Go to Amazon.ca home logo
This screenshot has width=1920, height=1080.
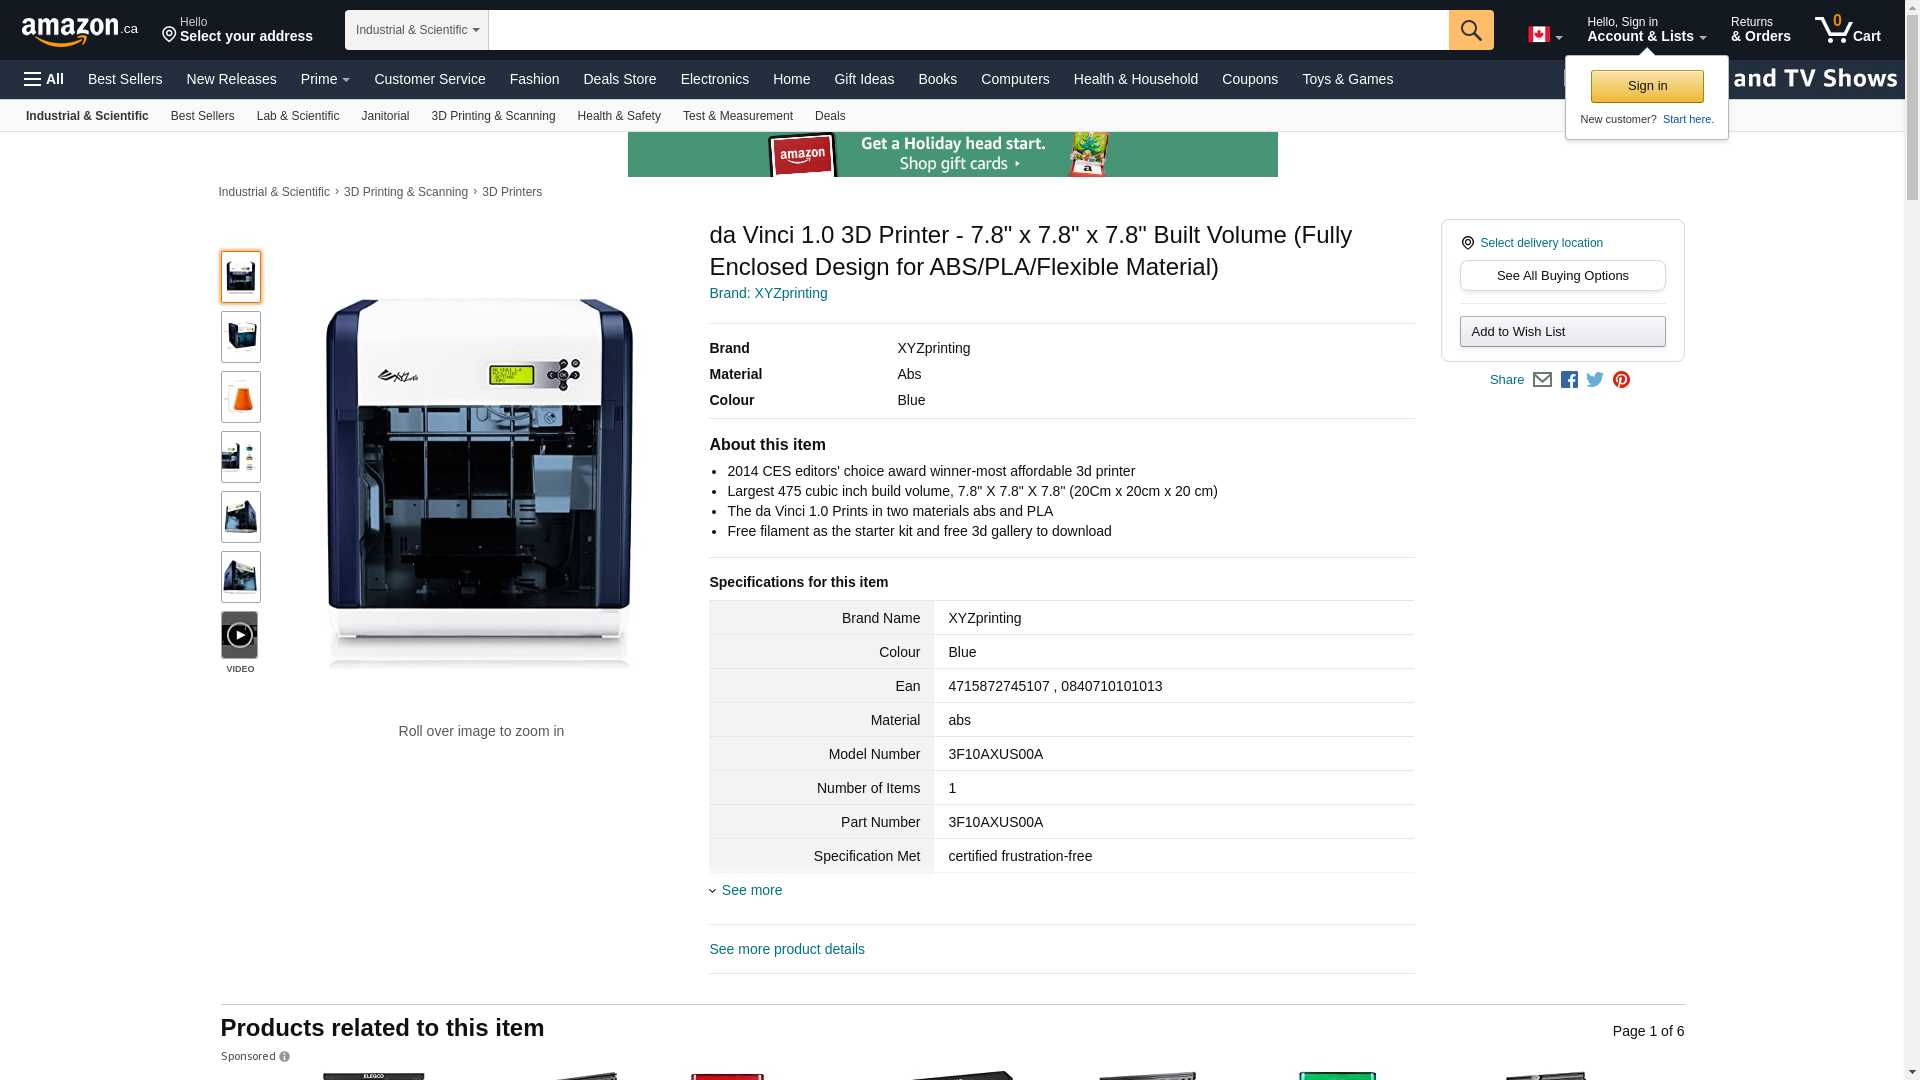click(x=79, y=31)
